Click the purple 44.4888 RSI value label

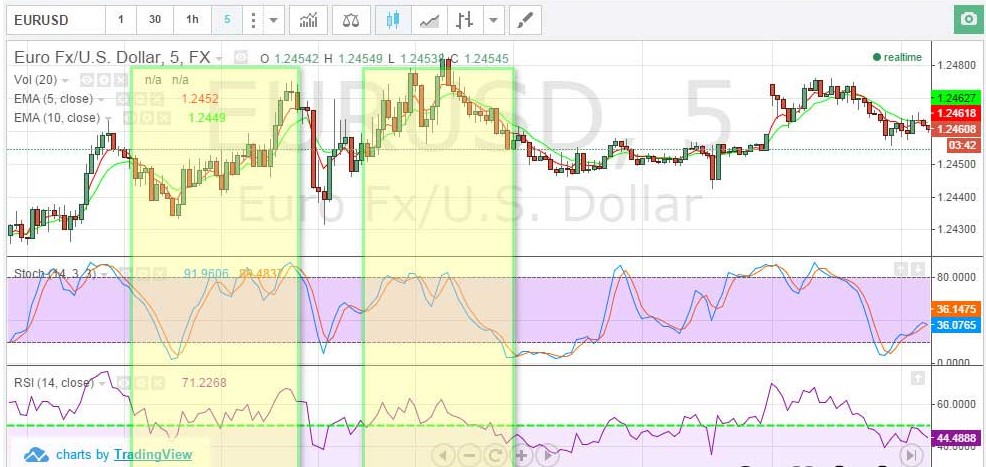[x=956, y=439]
